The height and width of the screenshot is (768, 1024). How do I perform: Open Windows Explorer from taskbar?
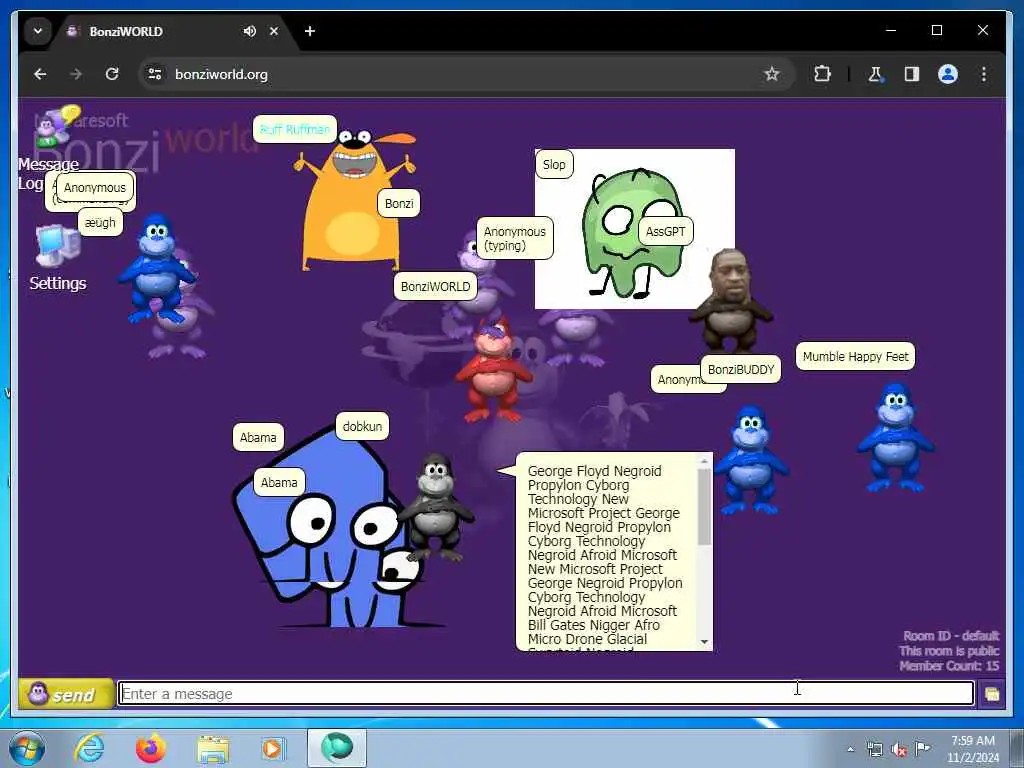(x=213, y=748)
